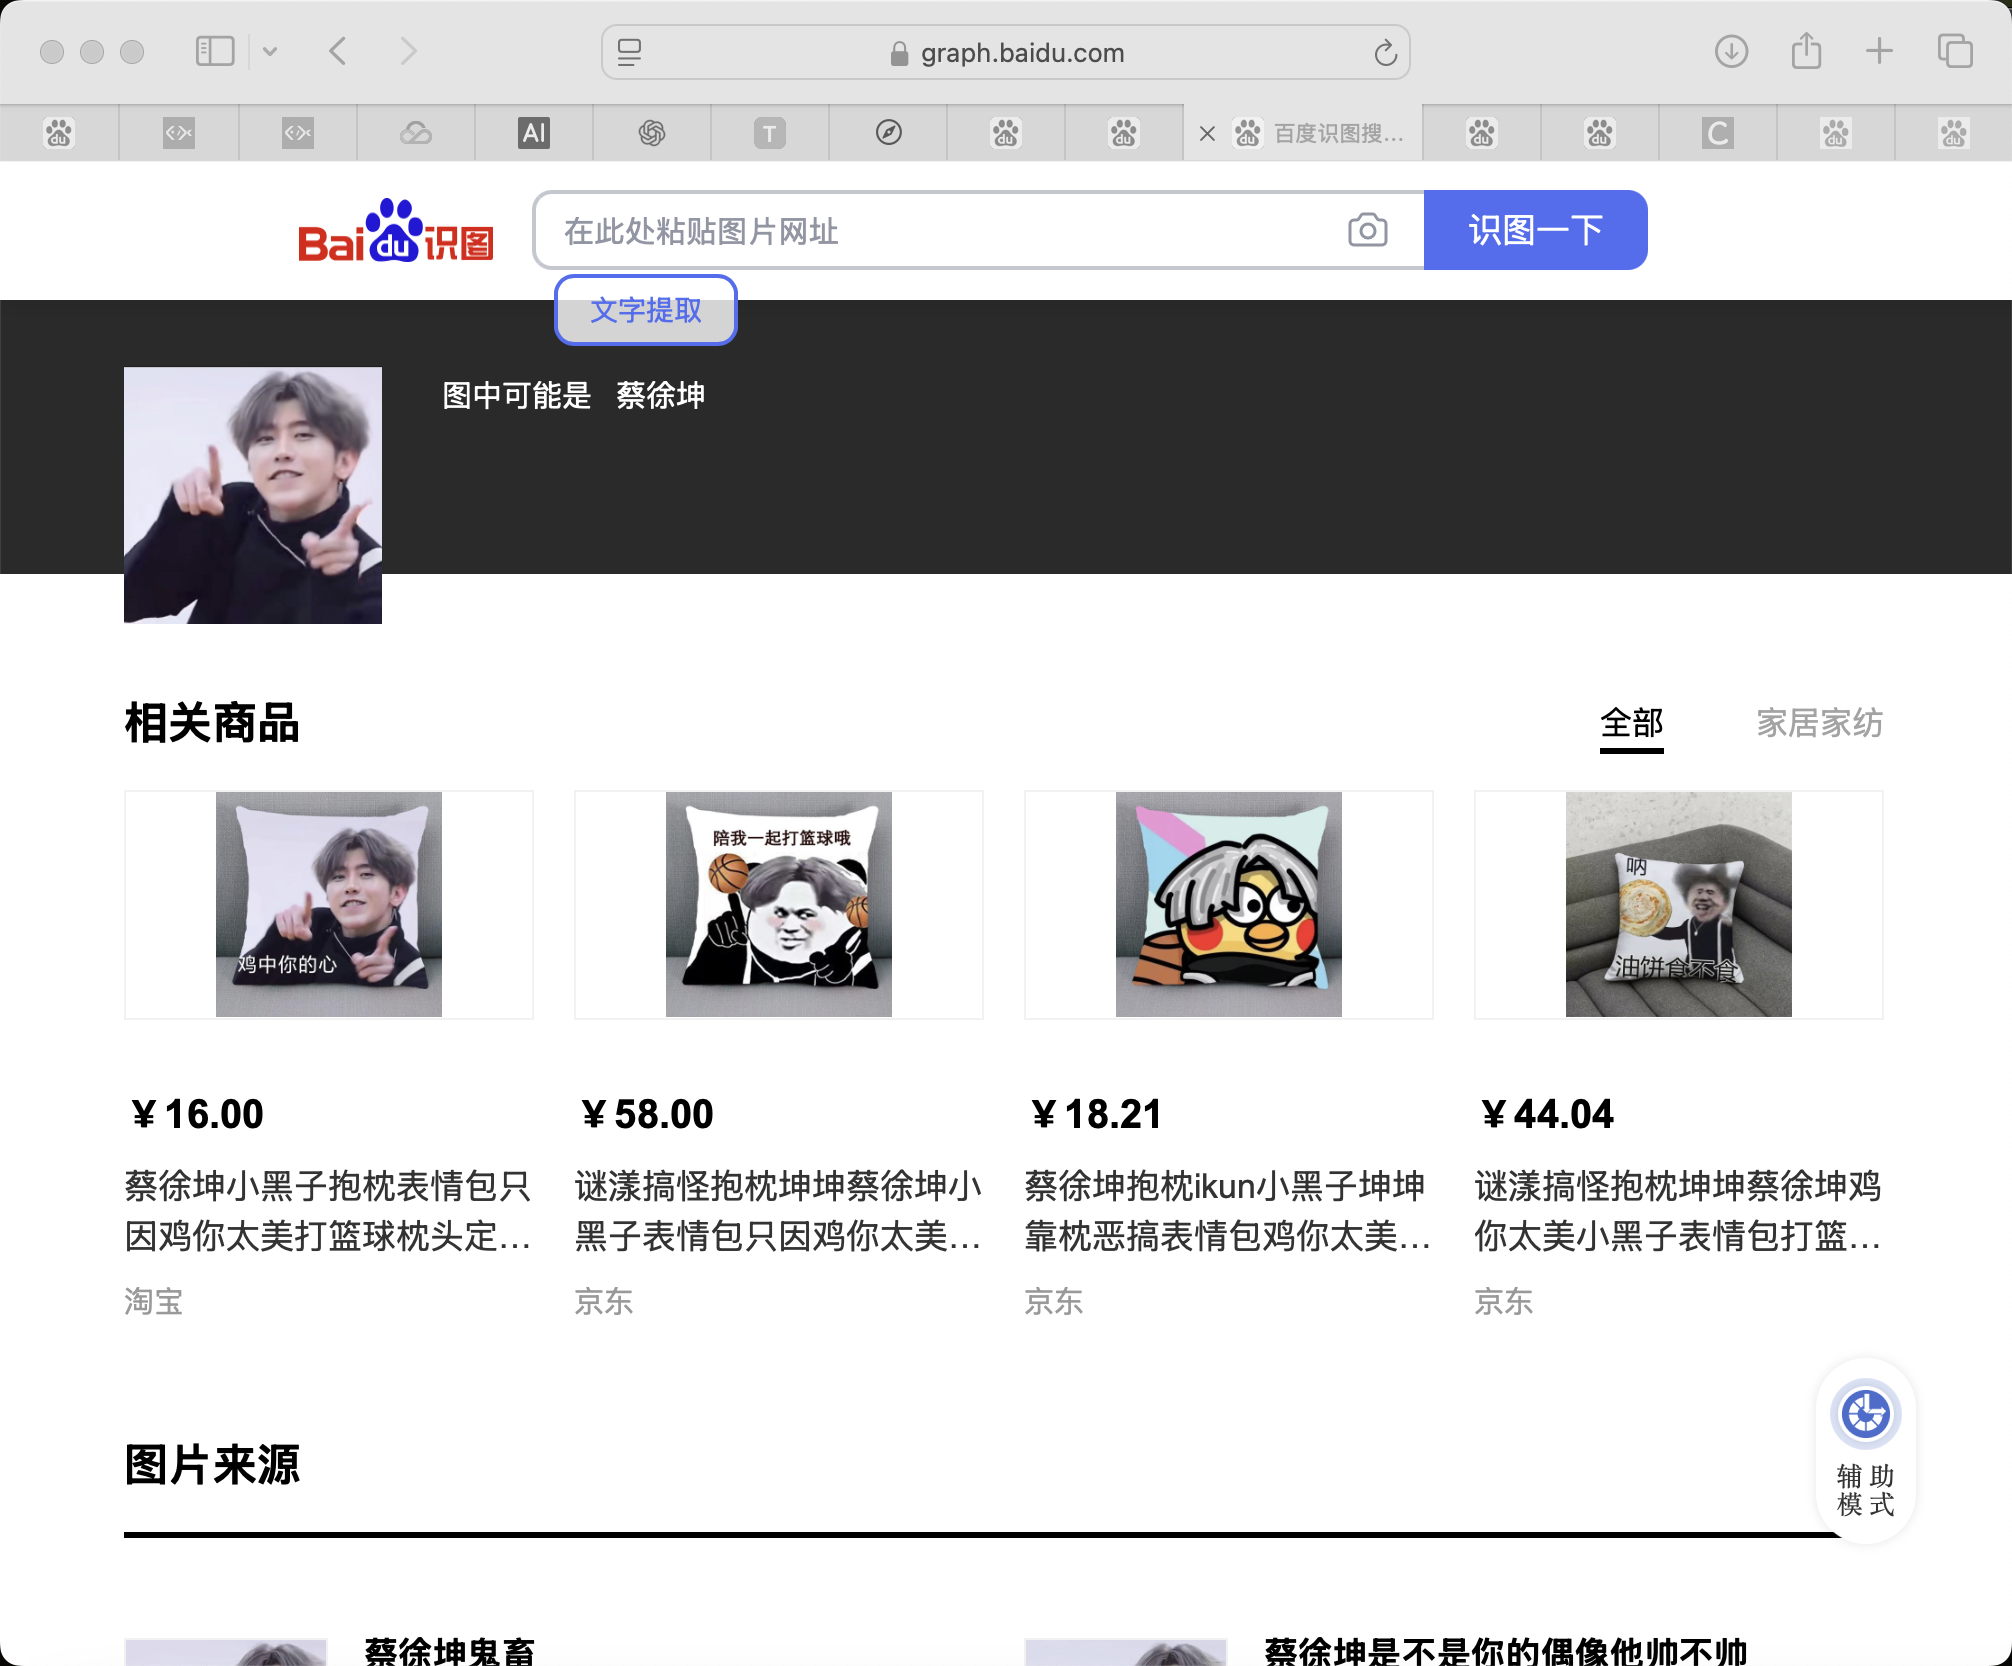Open the Baidu 识图 logo
Screen dimensions: 2012x1666
(x=396, y=231)
